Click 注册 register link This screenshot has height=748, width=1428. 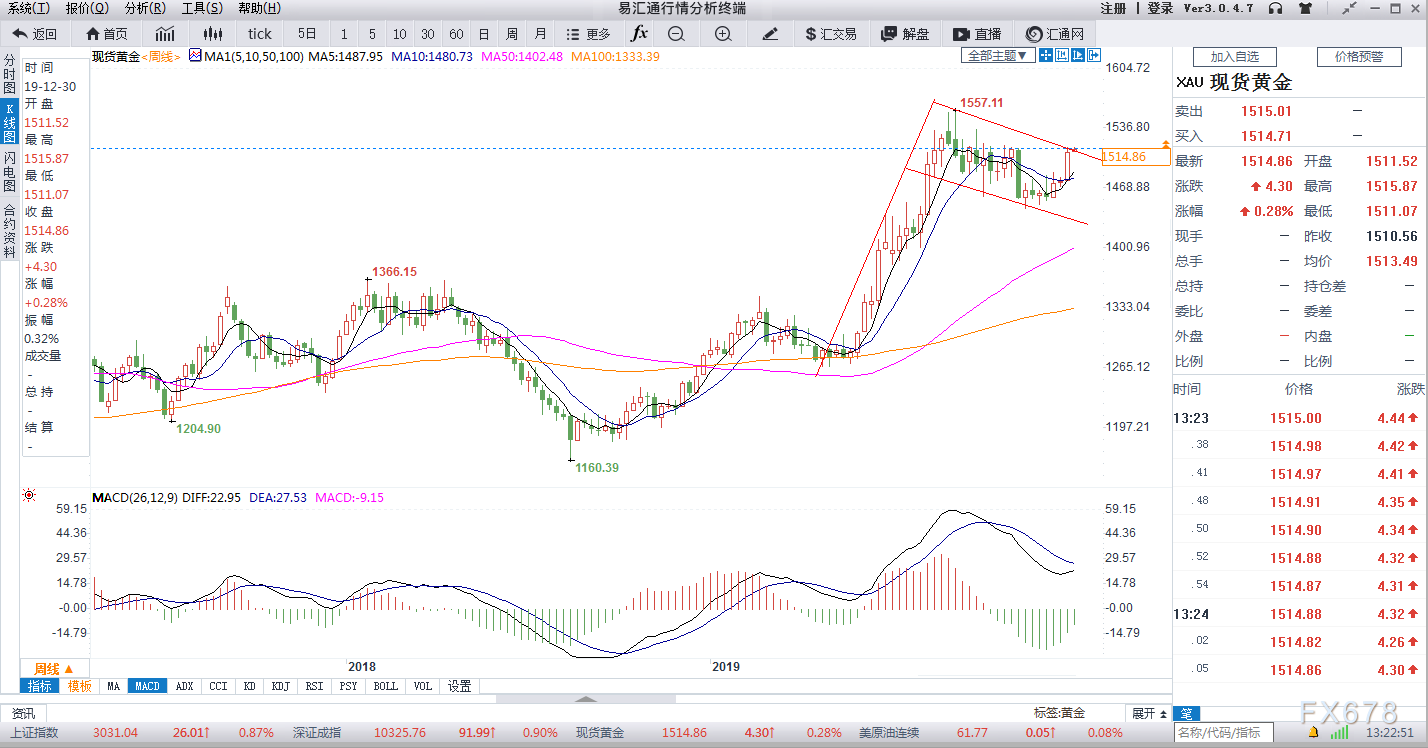1113,8
